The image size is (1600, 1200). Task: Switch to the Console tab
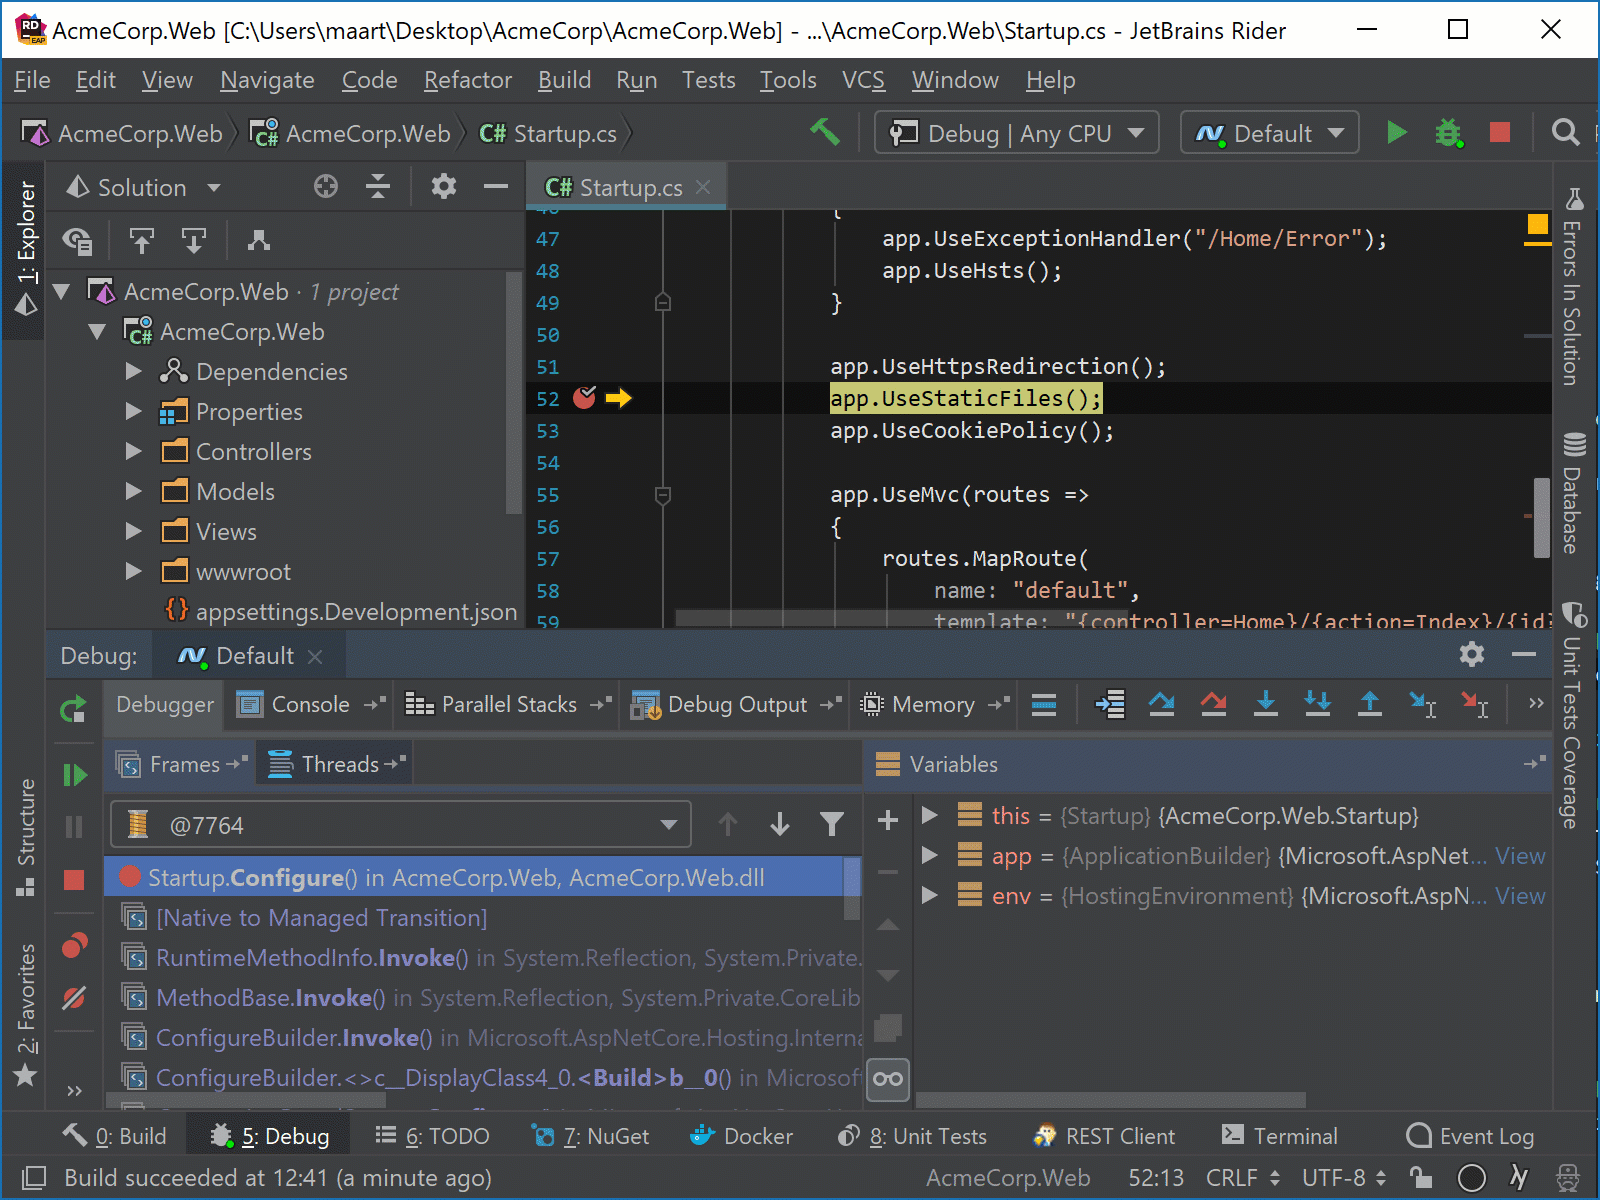coord(310,705)
